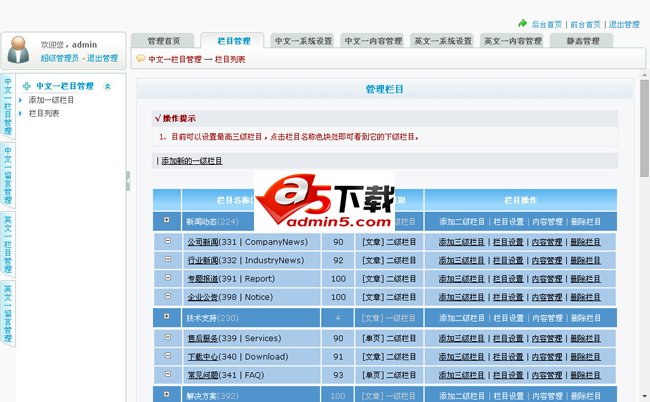650x402 pixels.
Task: Click 添加新的一级栏目 link
Action: [x=192, y=161]
